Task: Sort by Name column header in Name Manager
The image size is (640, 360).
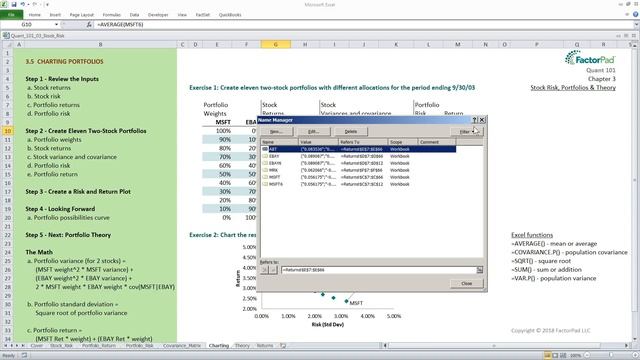Action: coord(280,142)
